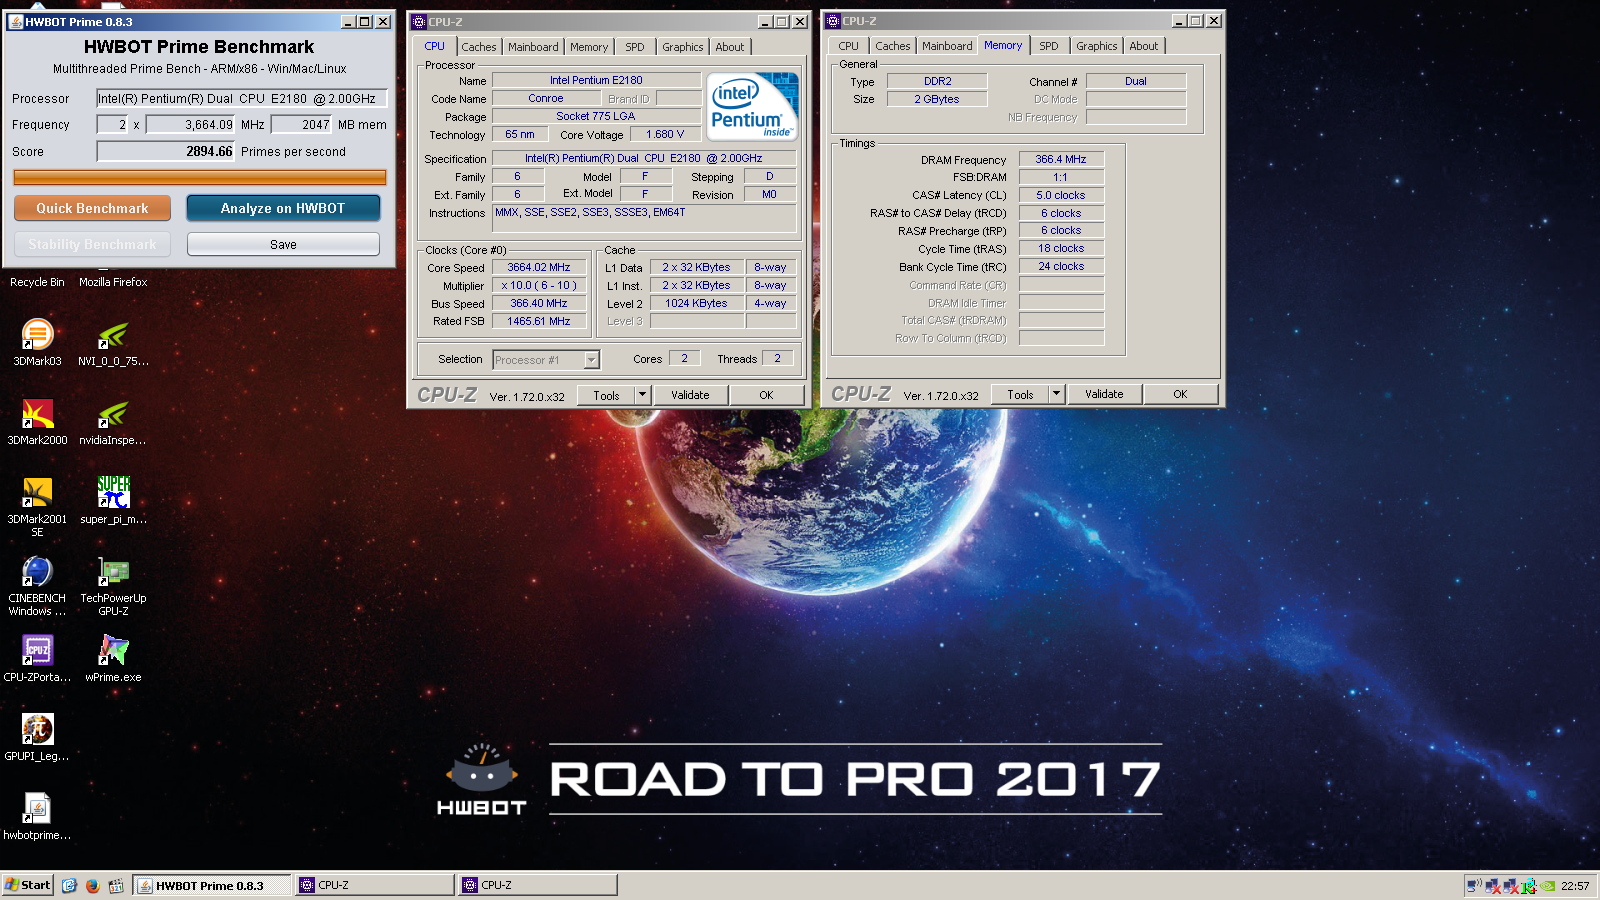Click Validate in CPU-Z Memory window

[x=1104, y=394]
